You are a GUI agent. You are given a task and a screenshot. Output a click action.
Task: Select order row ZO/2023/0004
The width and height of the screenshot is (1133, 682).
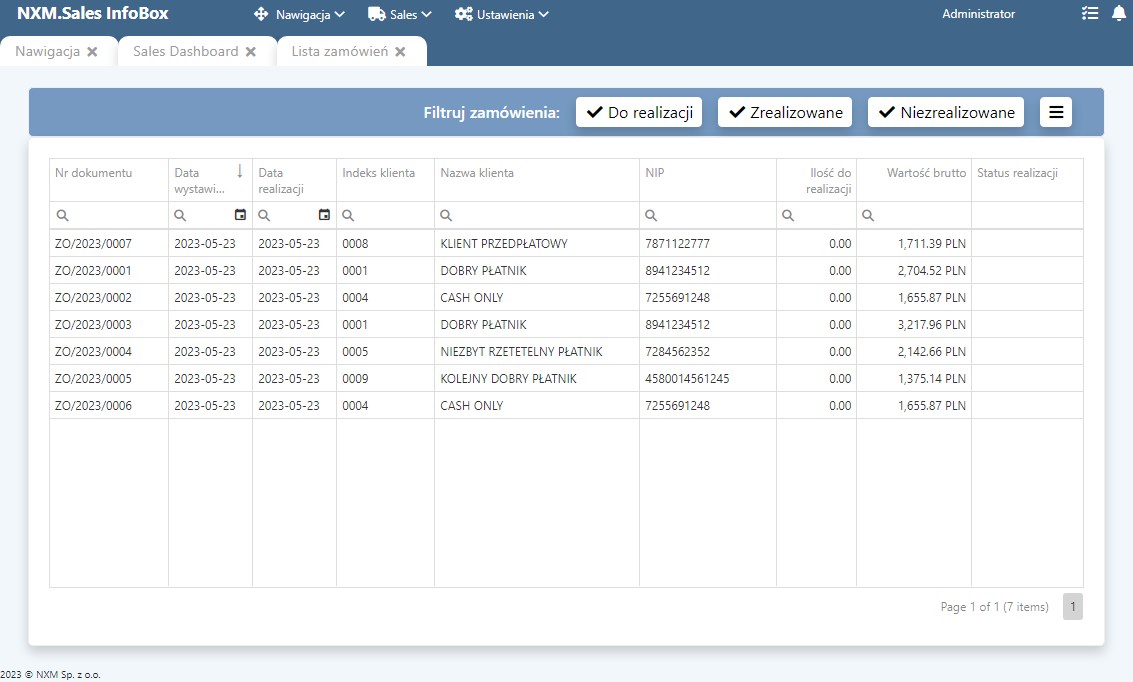click(94, 352)
